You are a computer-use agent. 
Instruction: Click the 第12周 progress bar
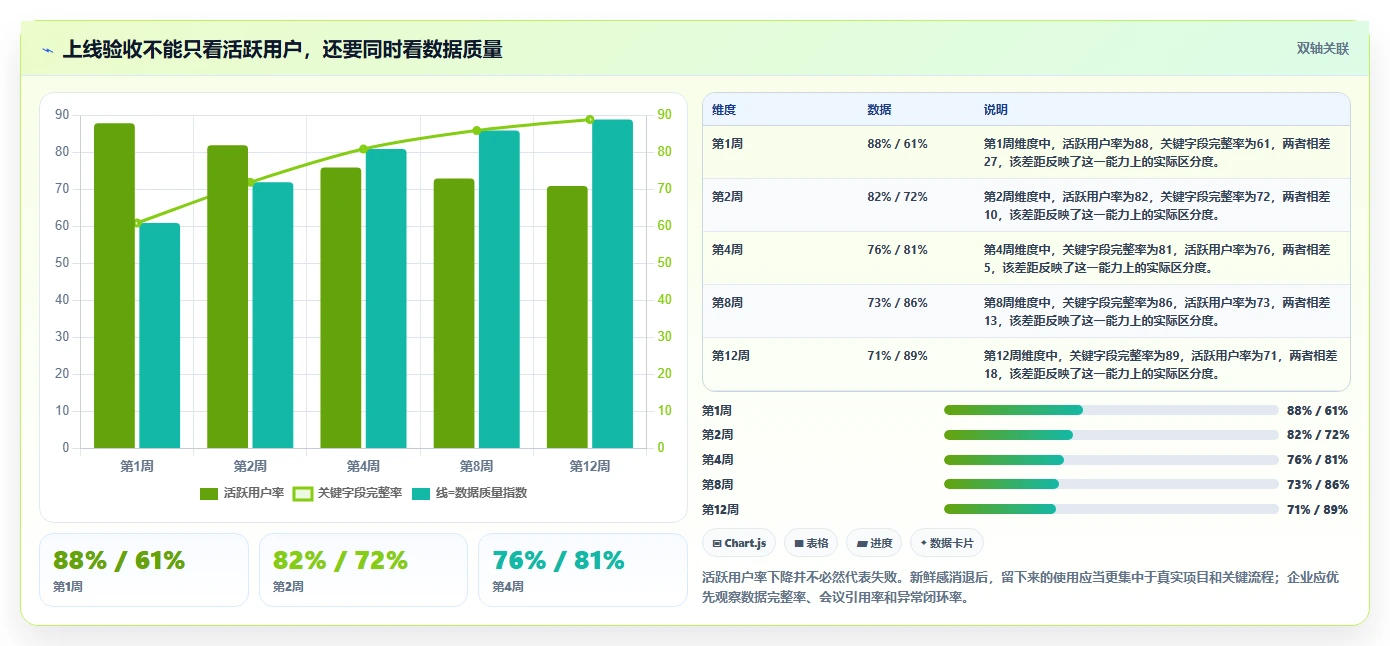coord(1111,509)
